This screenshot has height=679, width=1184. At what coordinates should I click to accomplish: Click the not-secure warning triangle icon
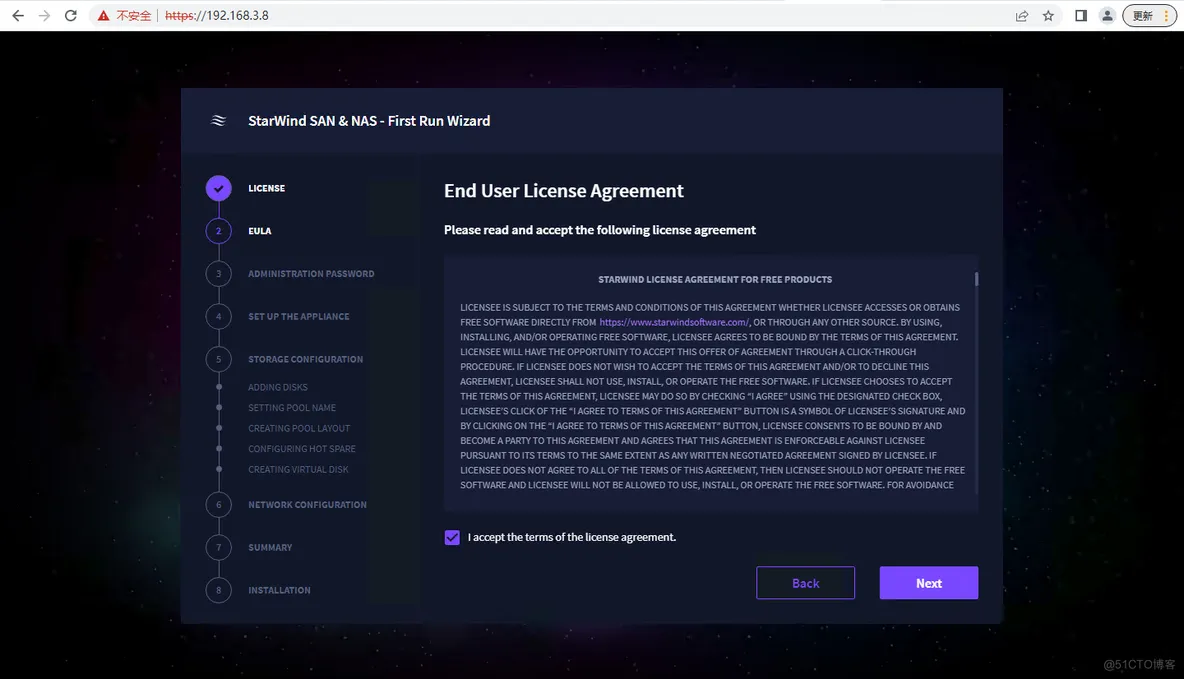103,15
